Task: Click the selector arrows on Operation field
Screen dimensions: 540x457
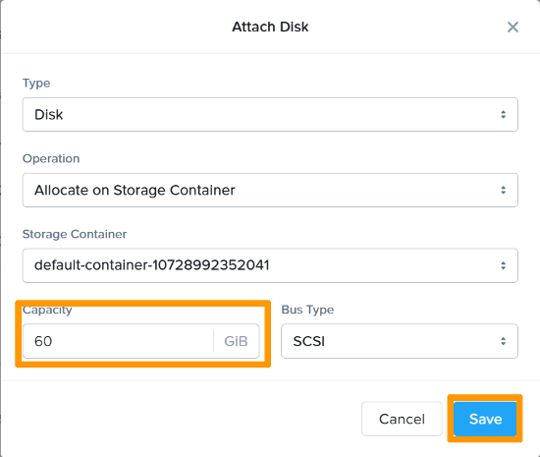Action: (x=503, y=190)
